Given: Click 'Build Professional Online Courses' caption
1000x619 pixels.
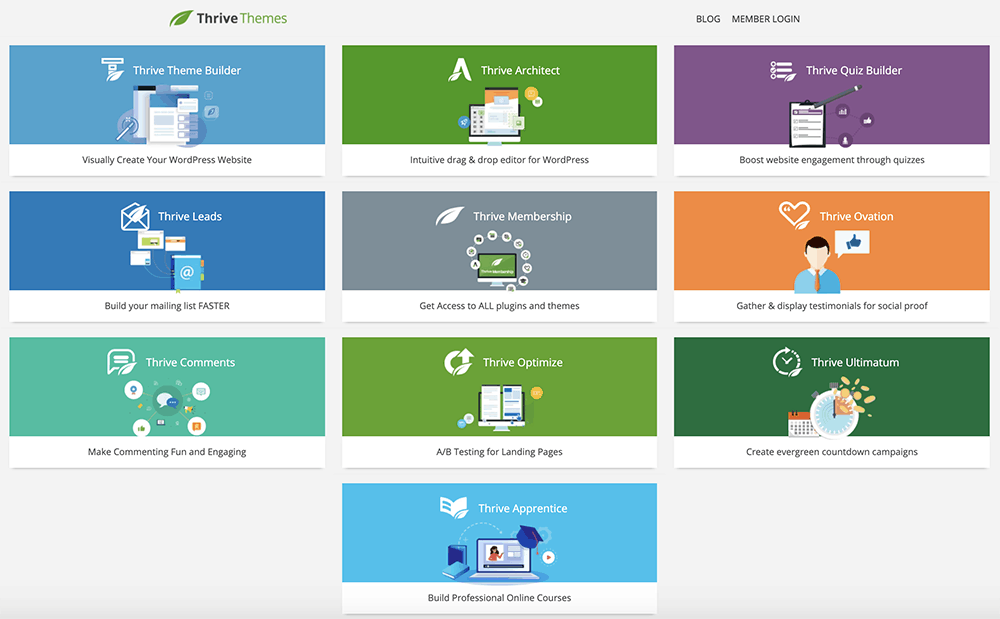Looking at the screenshot, I should pos(499,598).
